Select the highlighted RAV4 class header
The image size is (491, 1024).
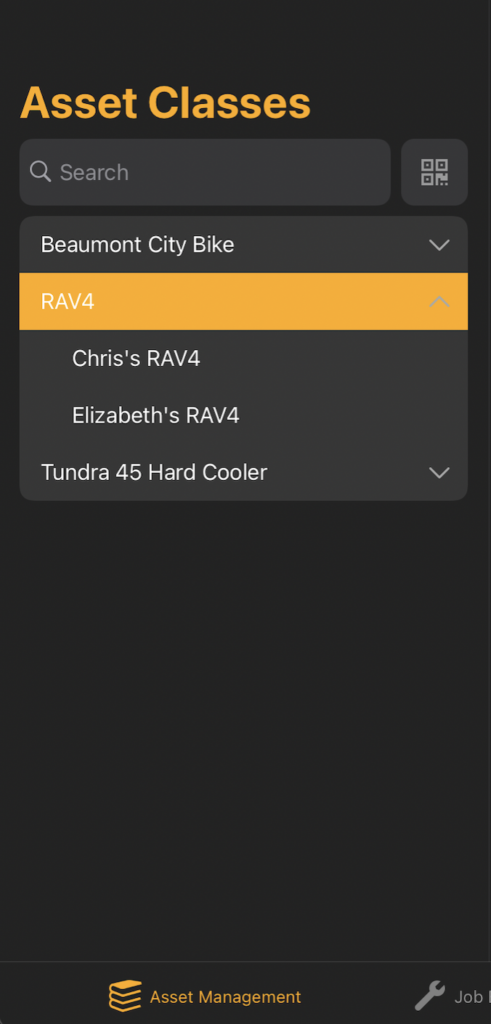244,302
